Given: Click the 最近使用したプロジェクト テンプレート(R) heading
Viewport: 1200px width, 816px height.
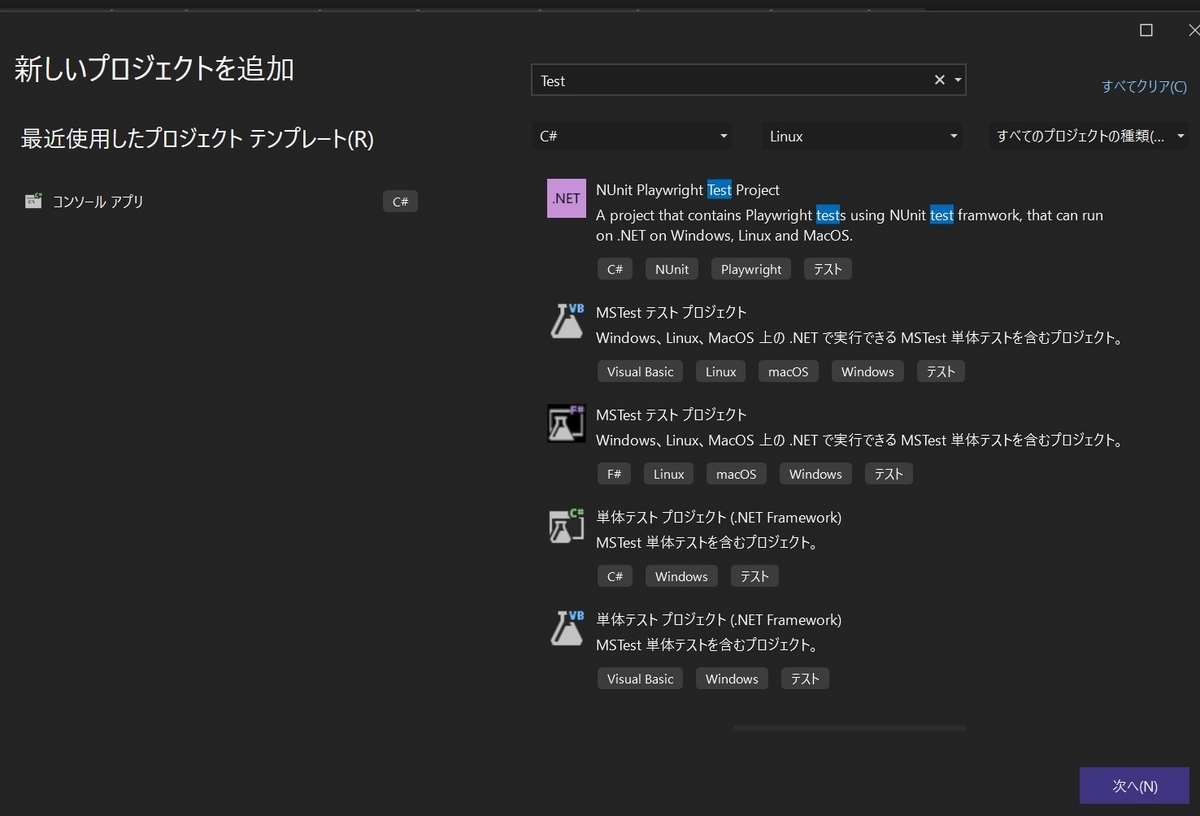Looking at the screenshot, I should [197, 139].
